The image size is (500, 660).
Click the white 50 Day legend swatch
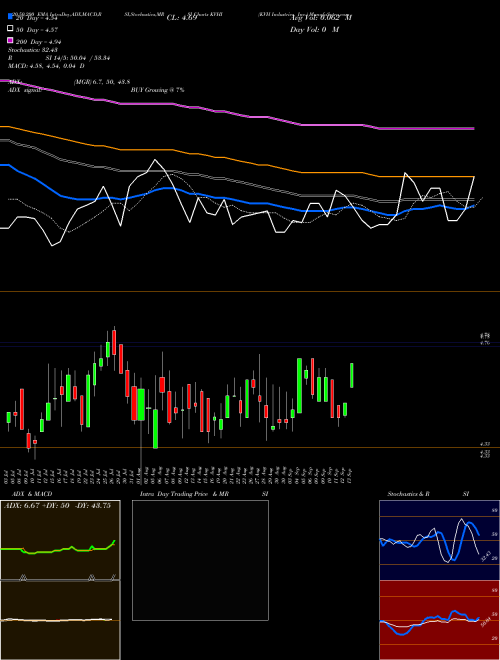10,29
